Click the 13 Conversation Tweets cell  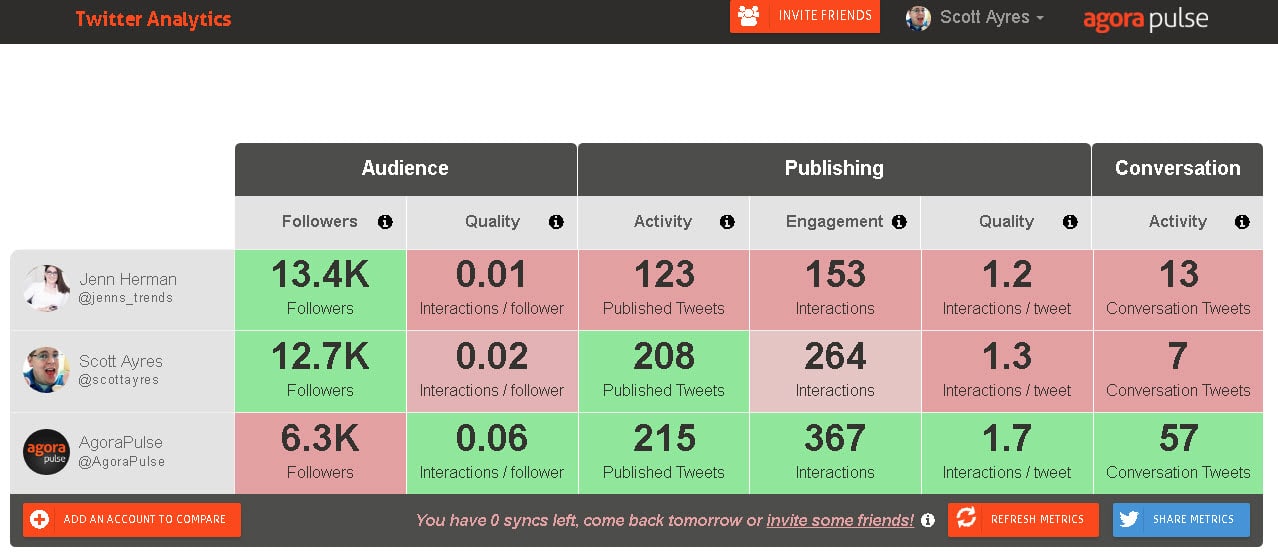1178,289
